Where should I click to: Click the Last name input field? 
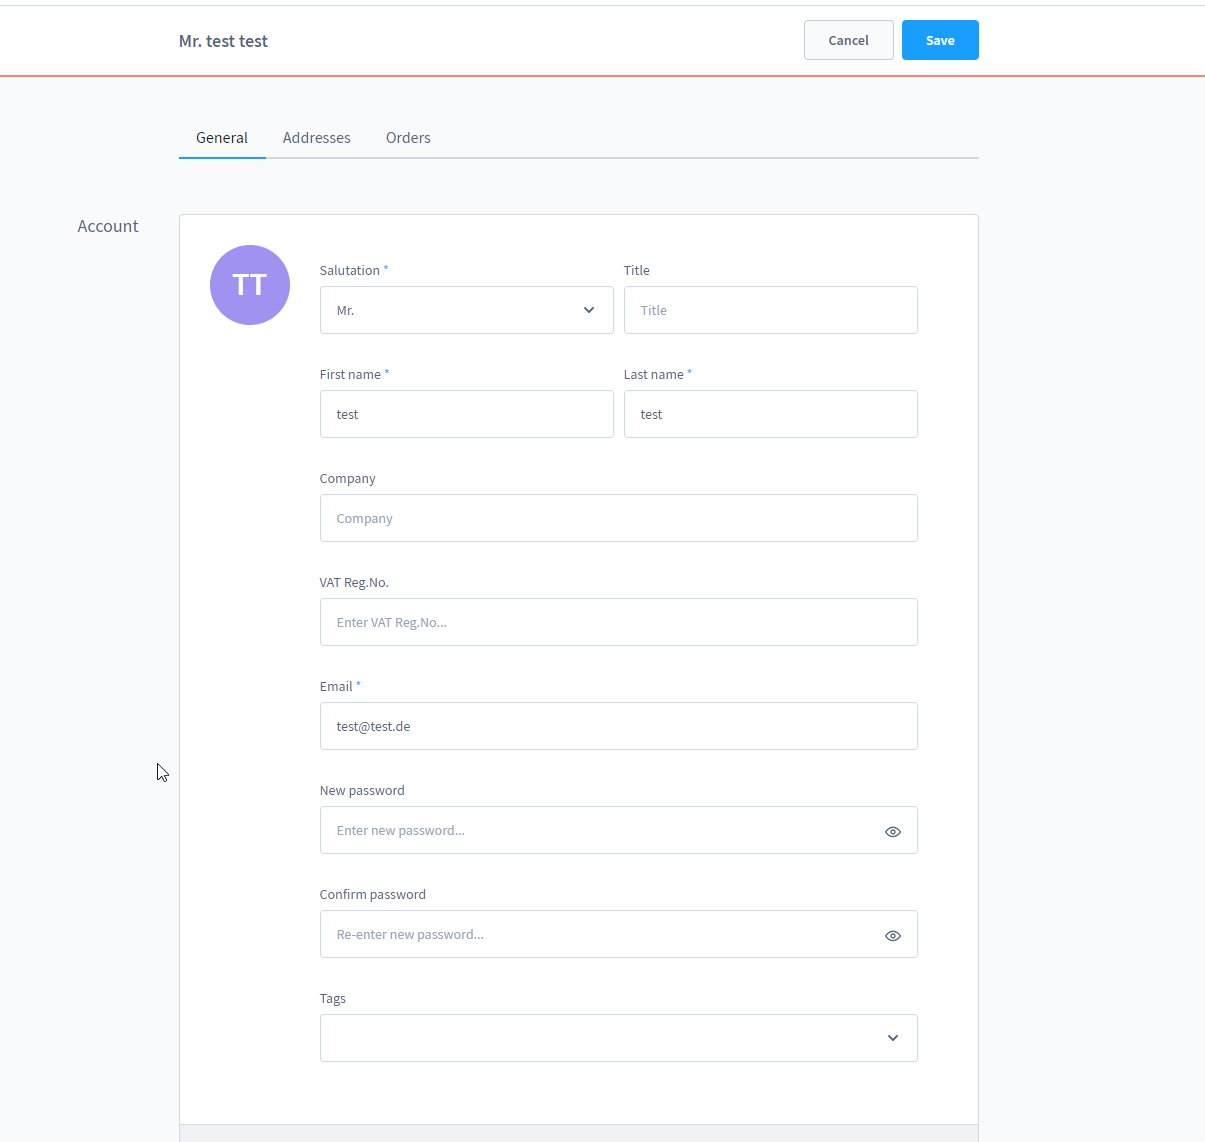pos(770,414)
